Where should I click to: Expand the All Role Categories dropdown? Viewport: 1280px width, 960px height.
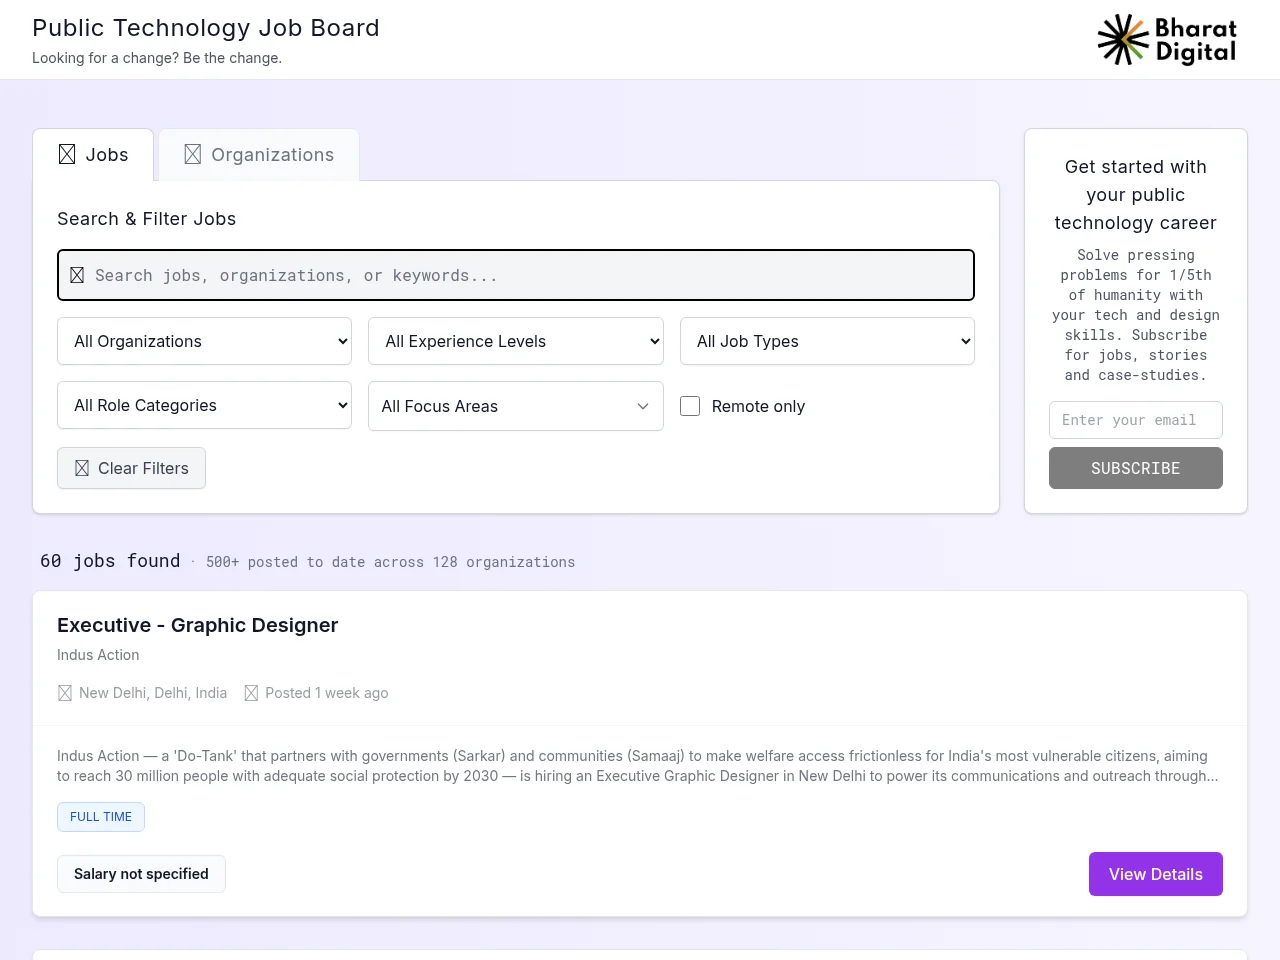pyautogui.click(x=205, y=405)
